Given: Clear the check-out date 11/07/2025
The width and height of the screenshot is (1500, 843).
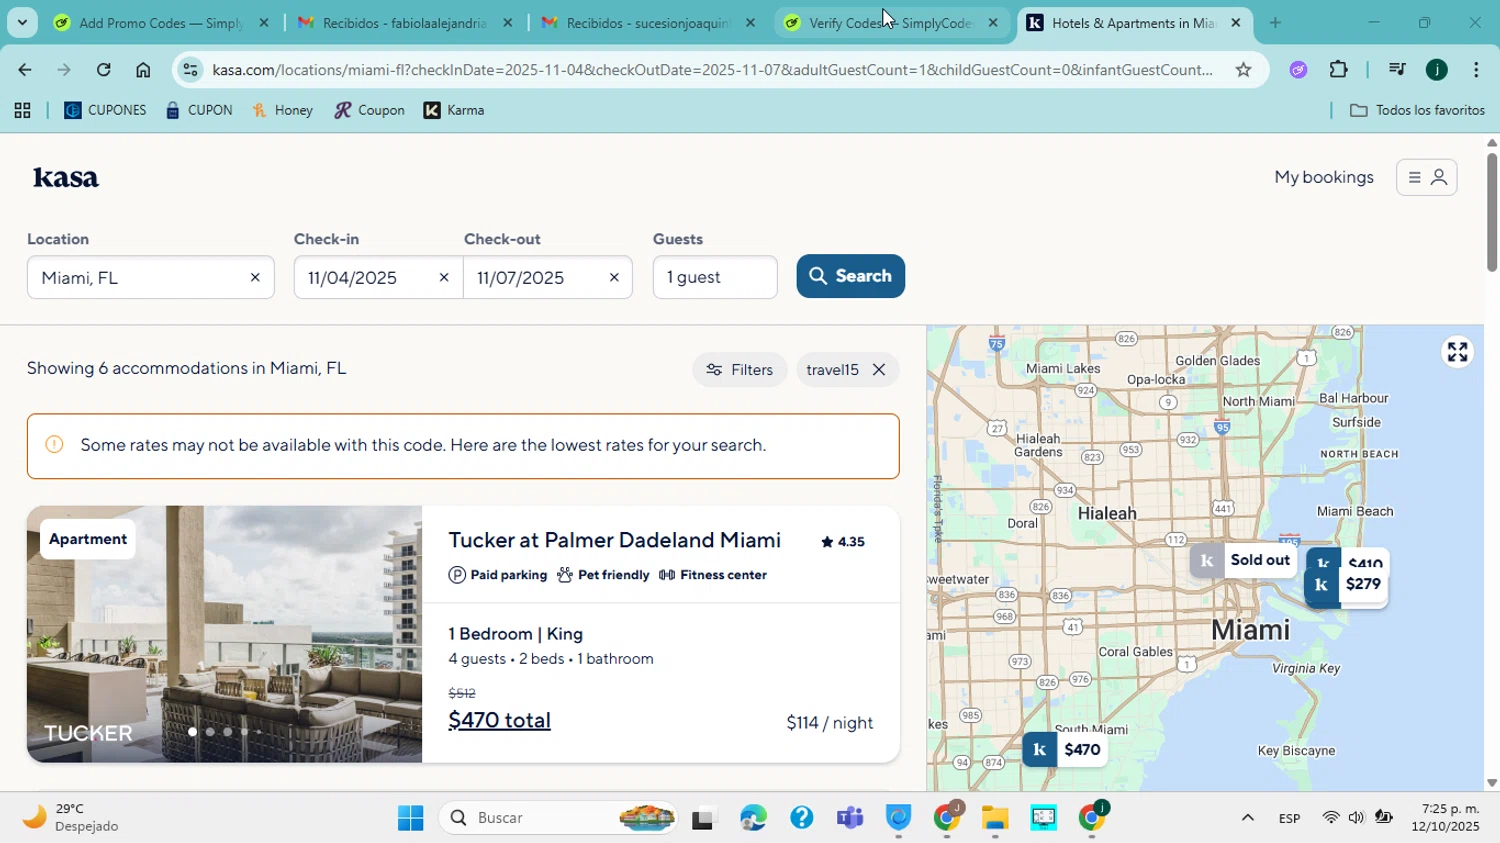Looking at the screenshot, I should (x=614, y=278).
